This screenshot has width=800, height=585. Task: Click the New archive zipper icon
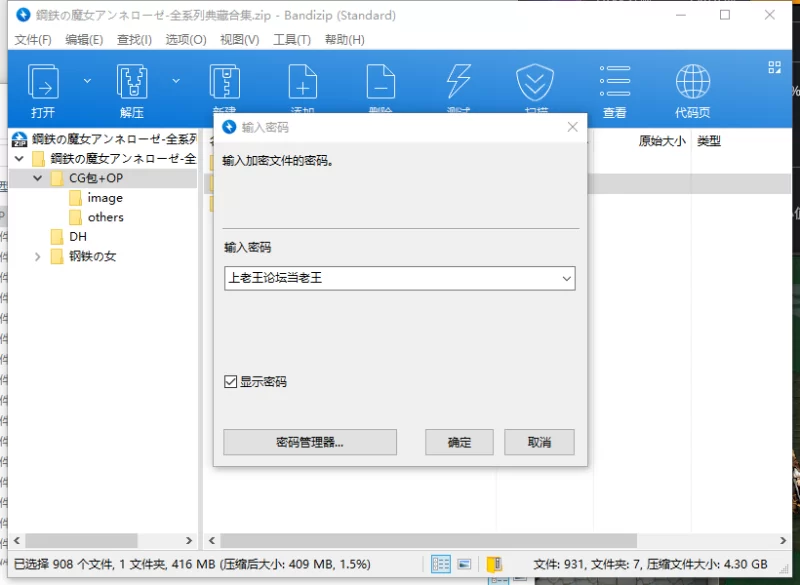point(224,82)
